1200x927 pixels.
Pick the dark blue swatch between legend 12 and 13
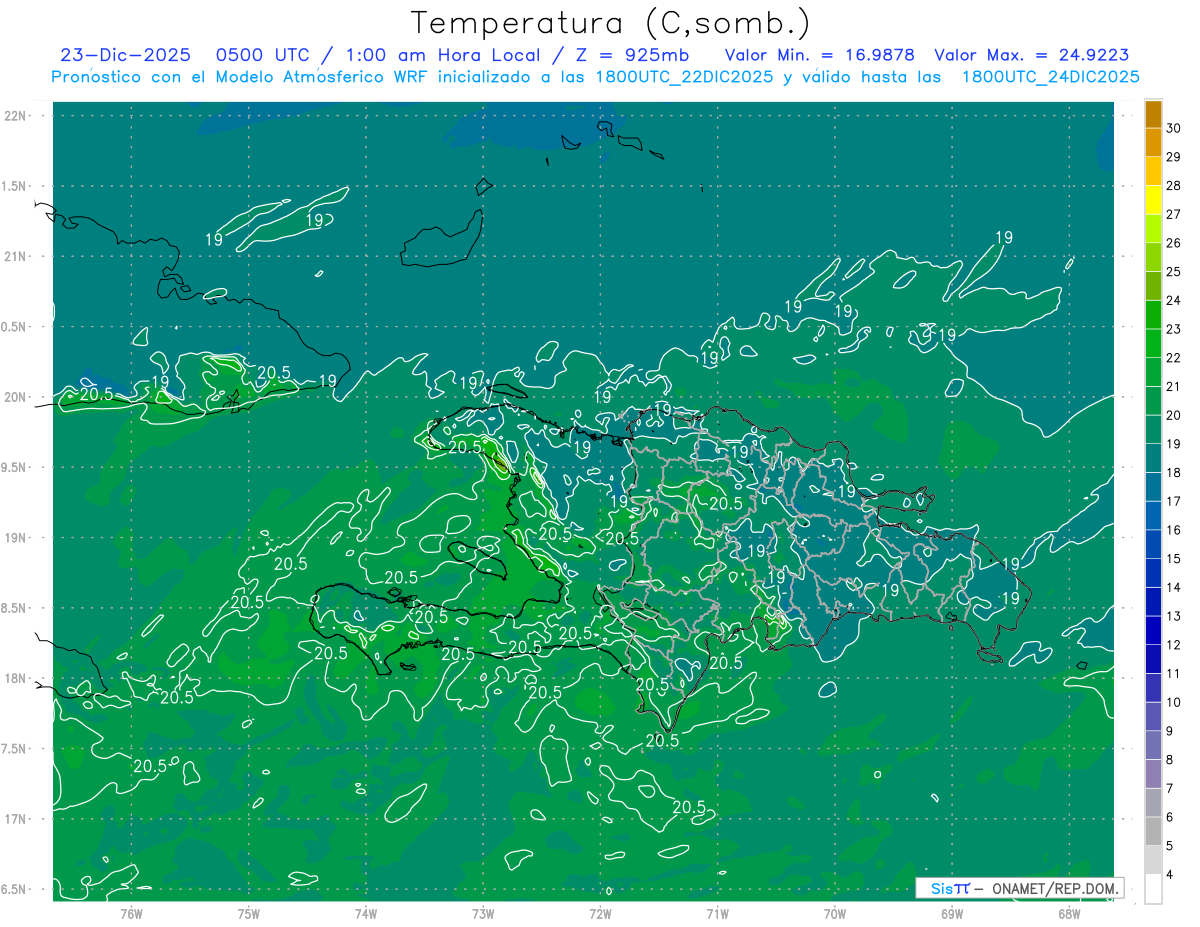(1153, 630)
